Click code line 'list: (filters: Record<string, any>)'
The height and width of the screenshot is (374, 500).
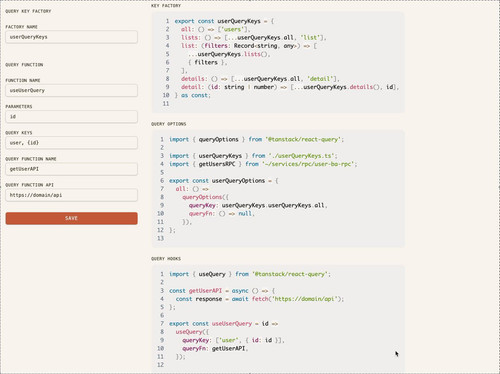click(x=249, y=46)
